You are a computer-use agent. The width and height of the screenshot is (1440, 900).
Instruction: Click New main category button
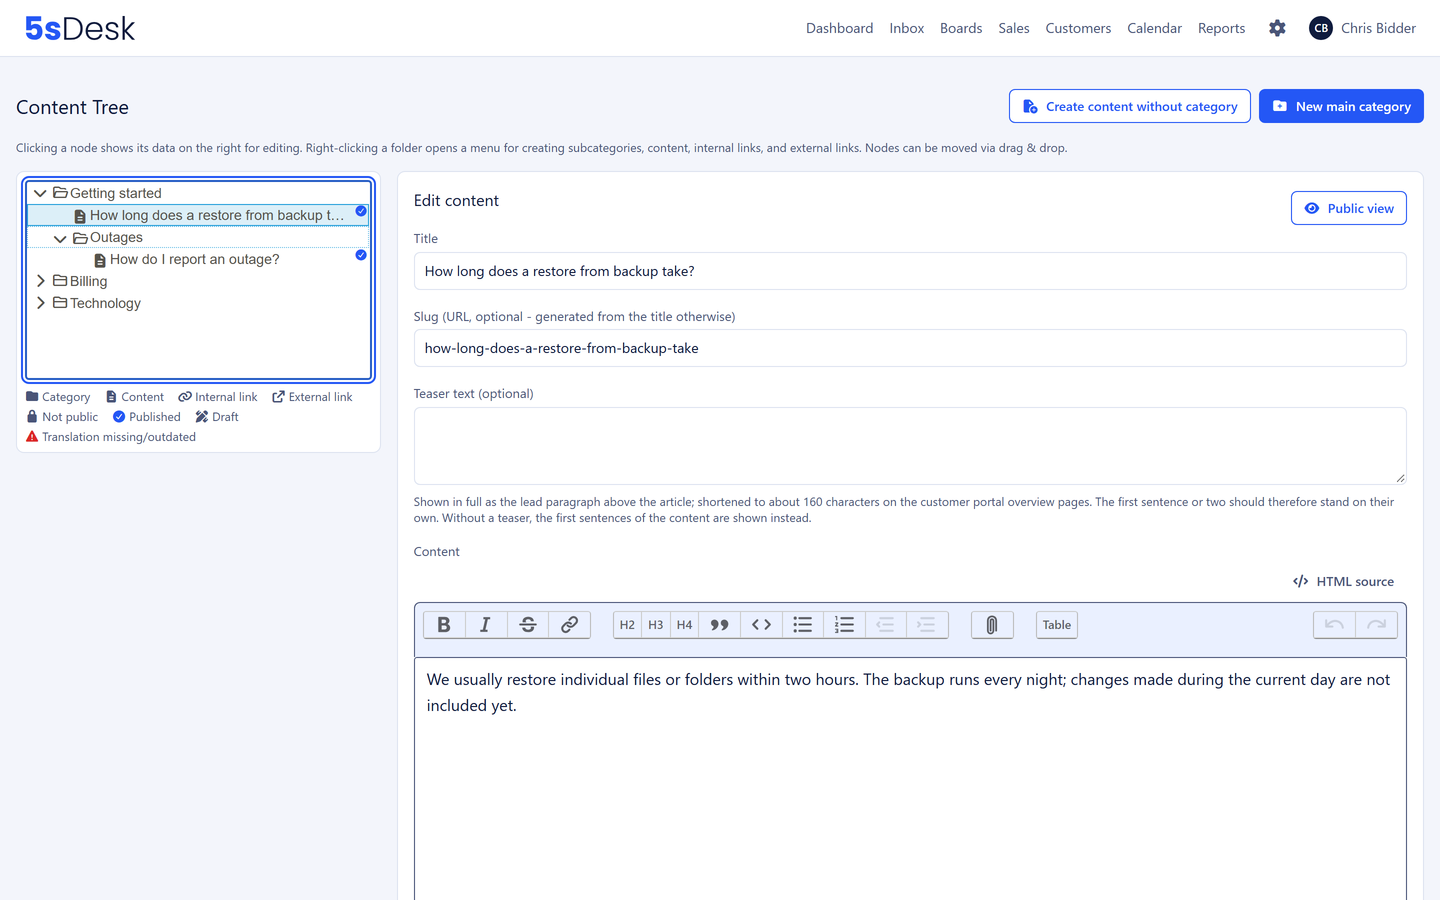point(1341,106)
